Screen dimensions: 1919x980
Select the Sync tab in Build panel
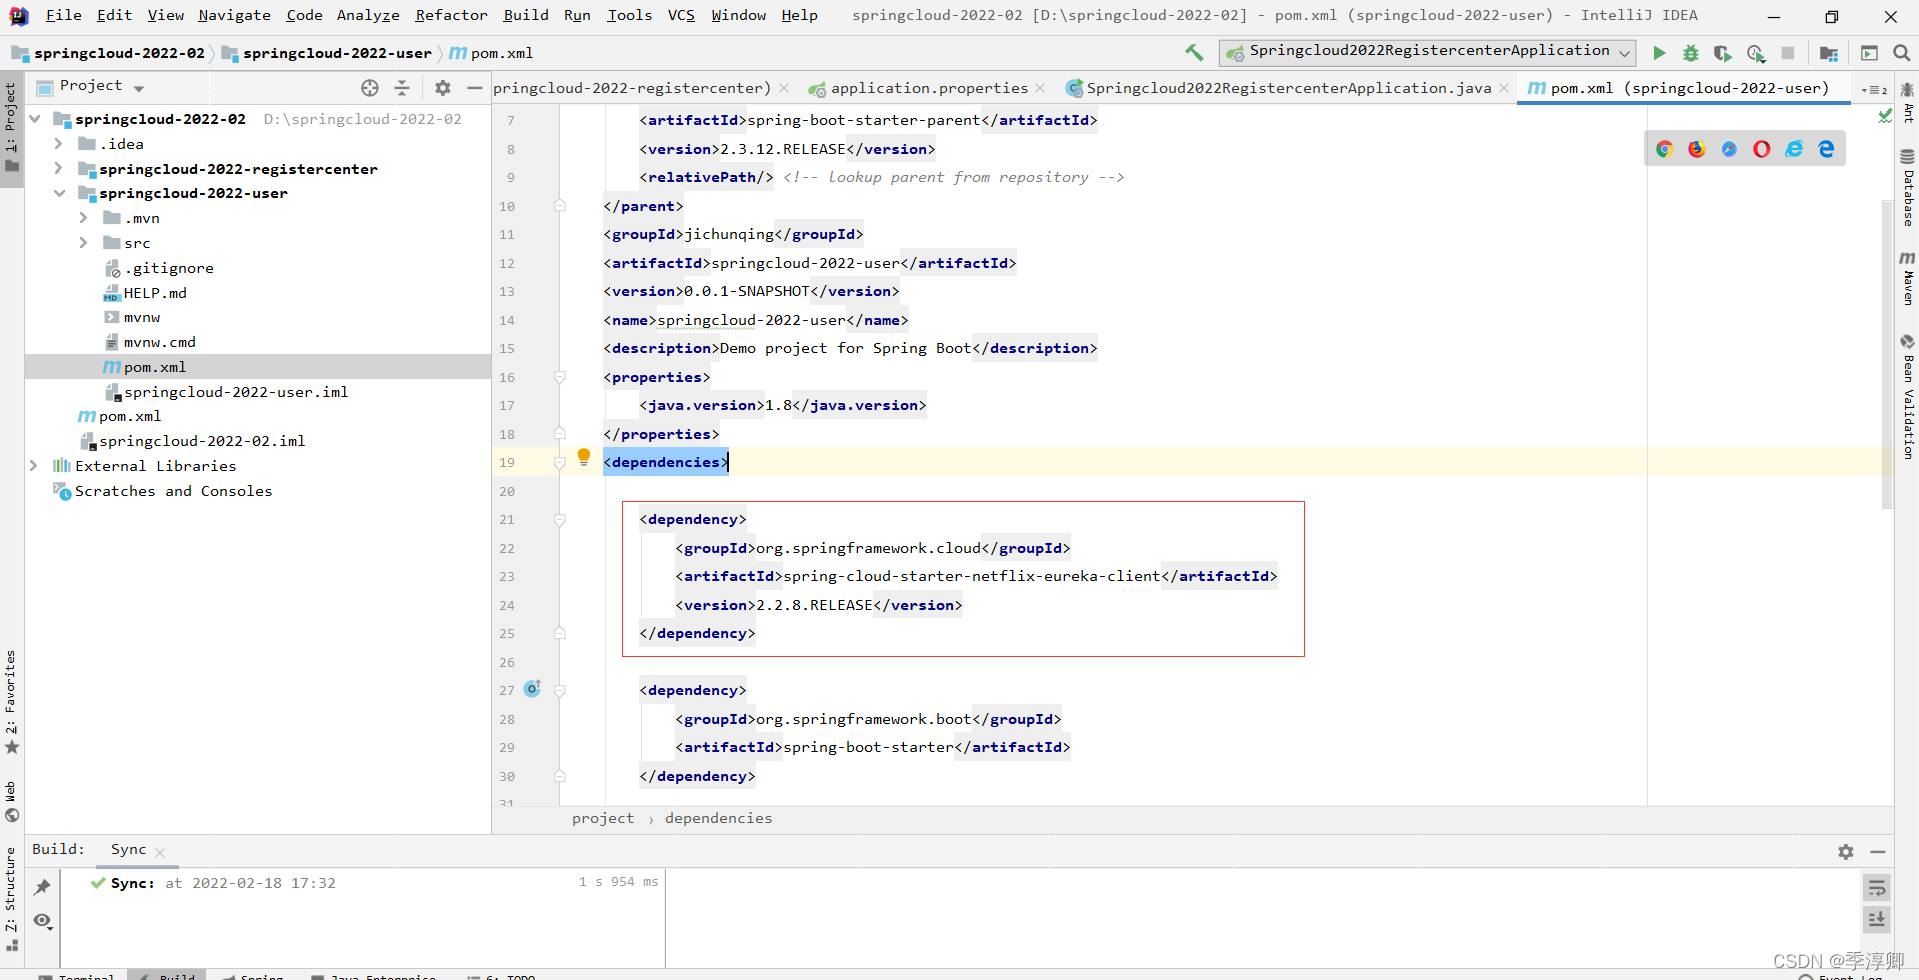pos(128,849)
